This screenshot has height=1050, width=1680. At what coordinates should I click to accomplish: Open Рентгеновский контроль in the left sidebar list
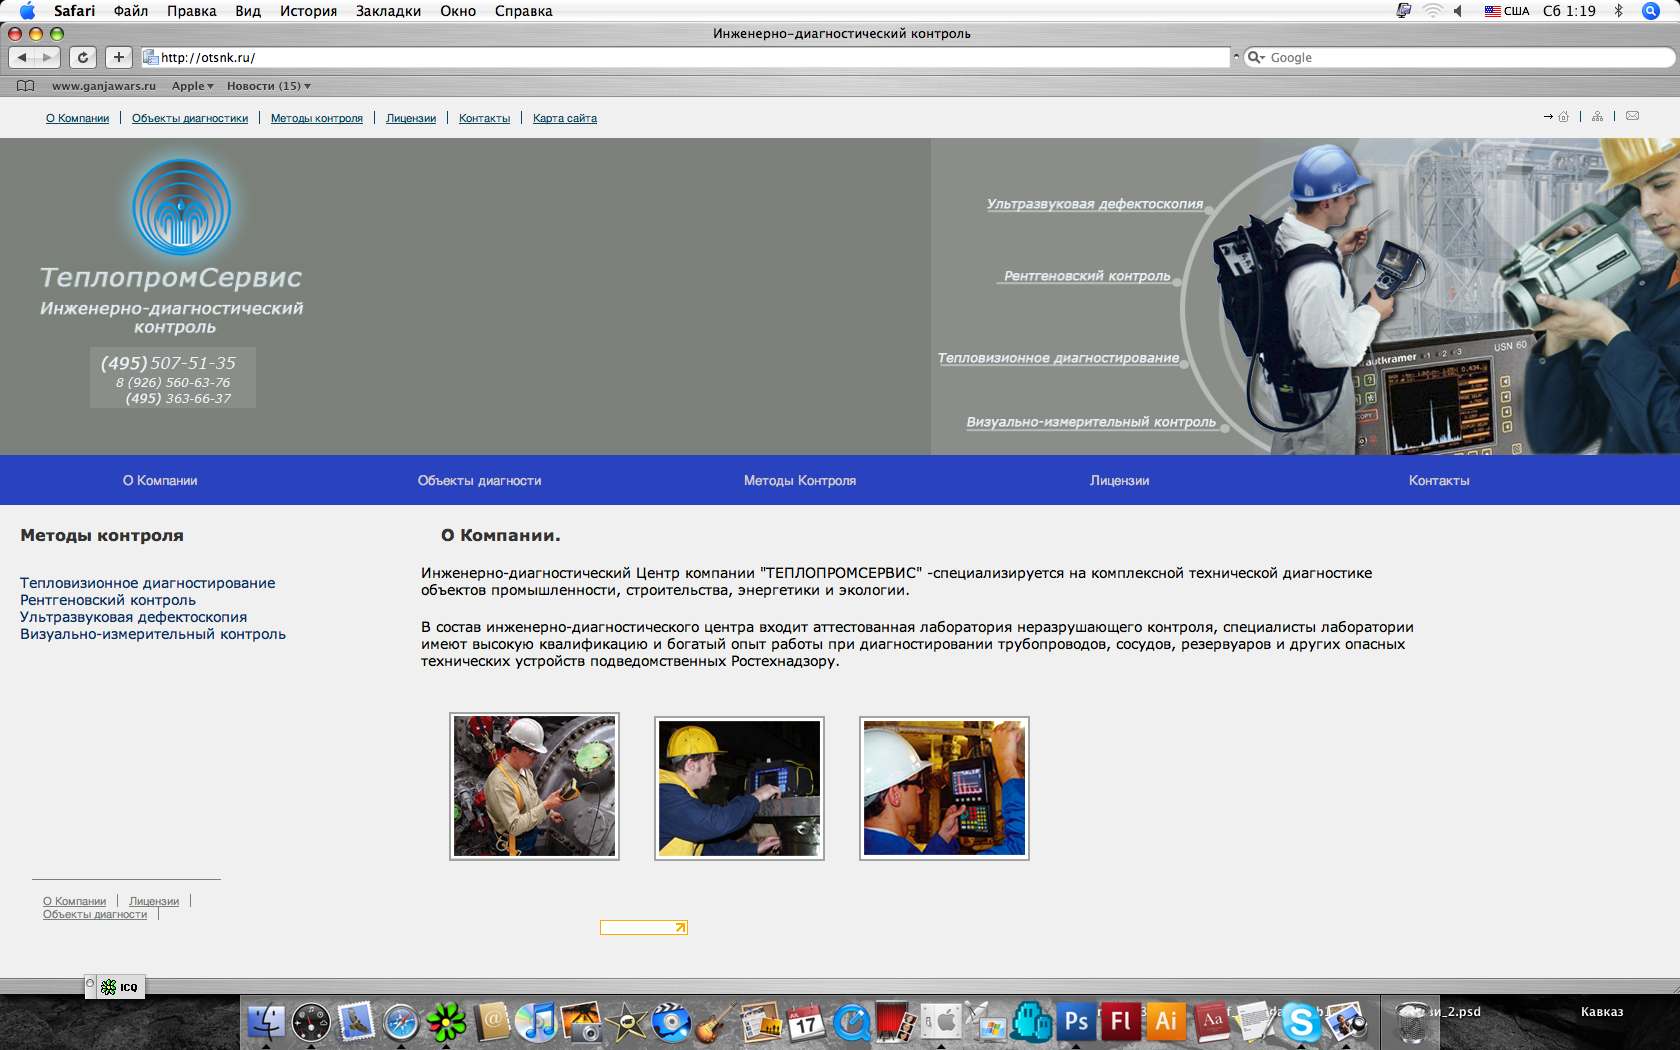point(108,600)
